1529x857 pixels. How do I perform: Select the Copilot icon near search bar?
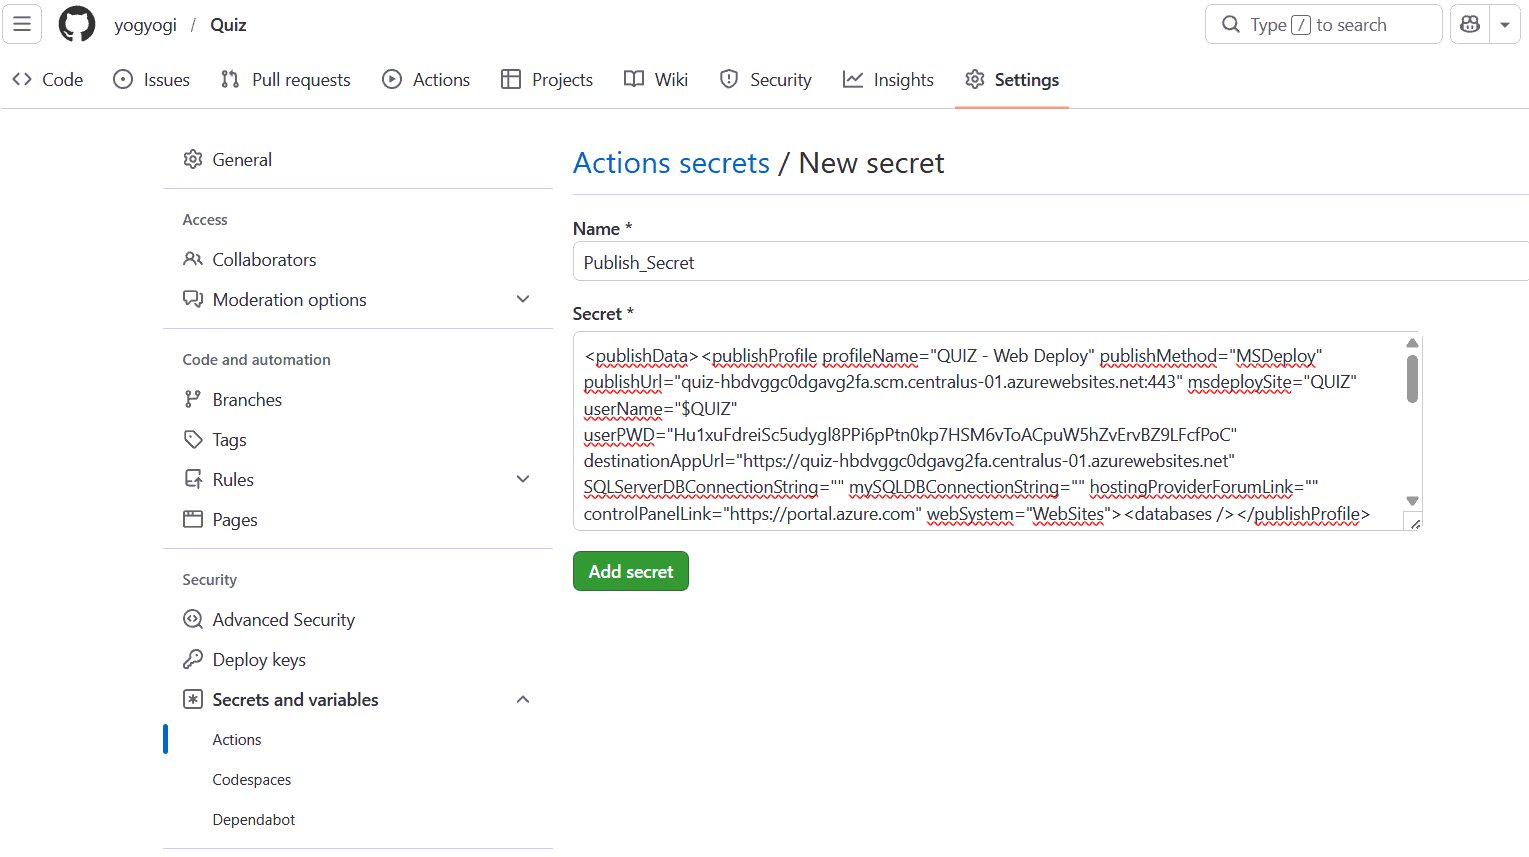coord(1469,24)
